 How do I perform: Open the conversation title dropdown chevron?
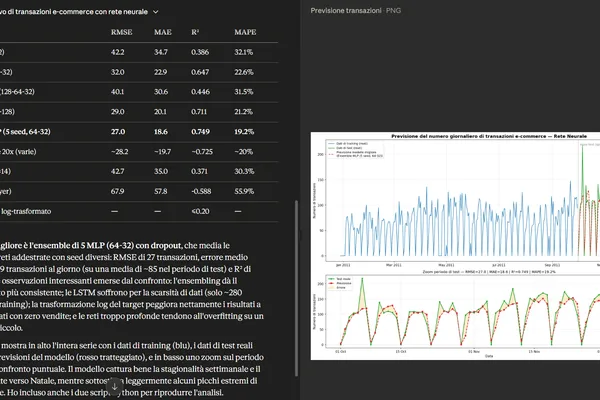[x=156, y=12]
